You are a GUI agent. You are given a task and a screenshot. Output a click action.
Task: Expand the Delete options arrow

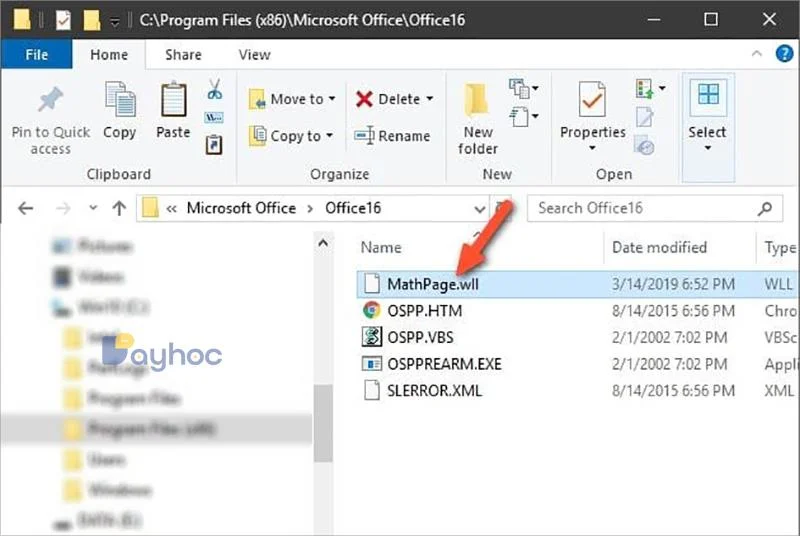click(x=430, y=98)
